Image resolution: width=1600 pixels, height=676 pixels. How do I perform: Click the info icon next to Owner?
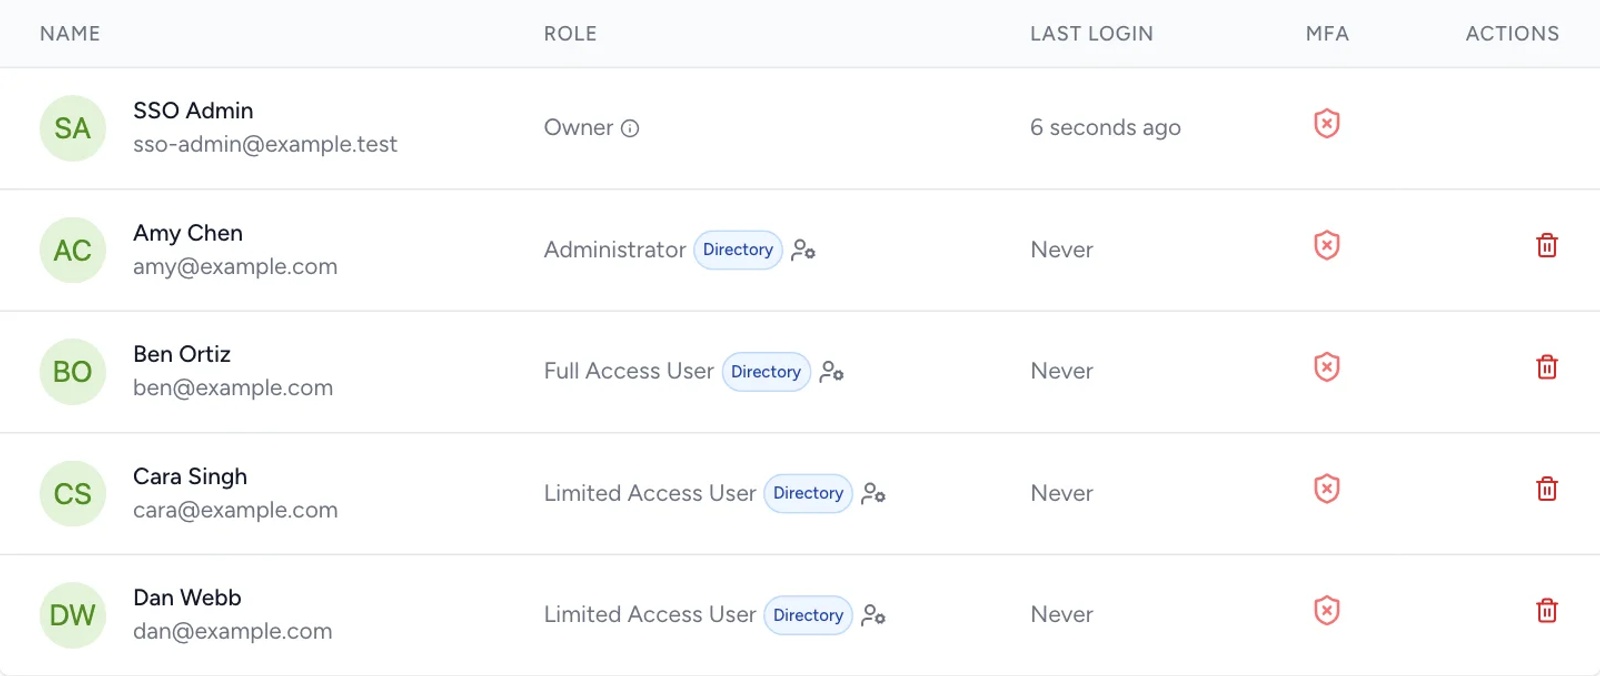tap(630, 128)
